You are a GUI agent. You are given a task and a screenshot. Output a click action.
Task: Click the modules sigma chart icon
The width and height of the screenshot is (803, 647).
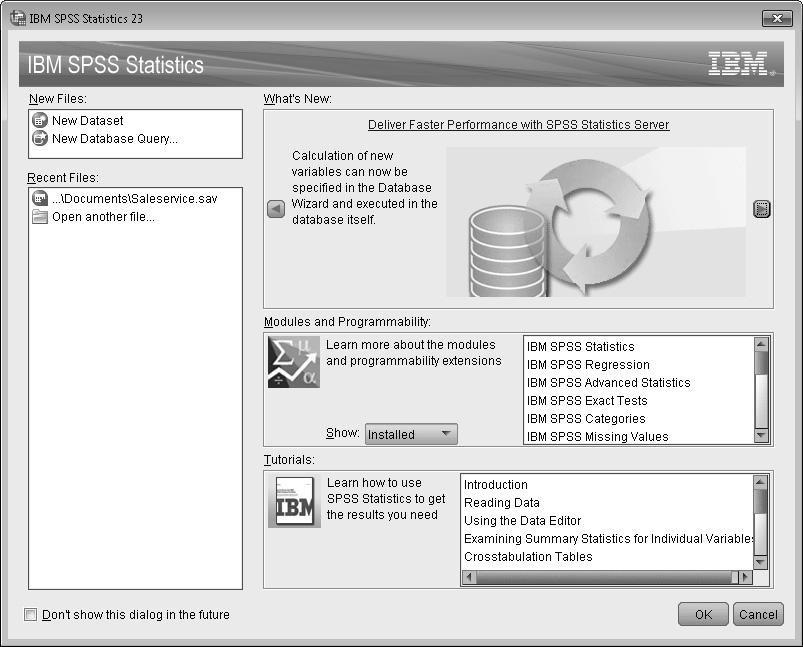point(294,362)
